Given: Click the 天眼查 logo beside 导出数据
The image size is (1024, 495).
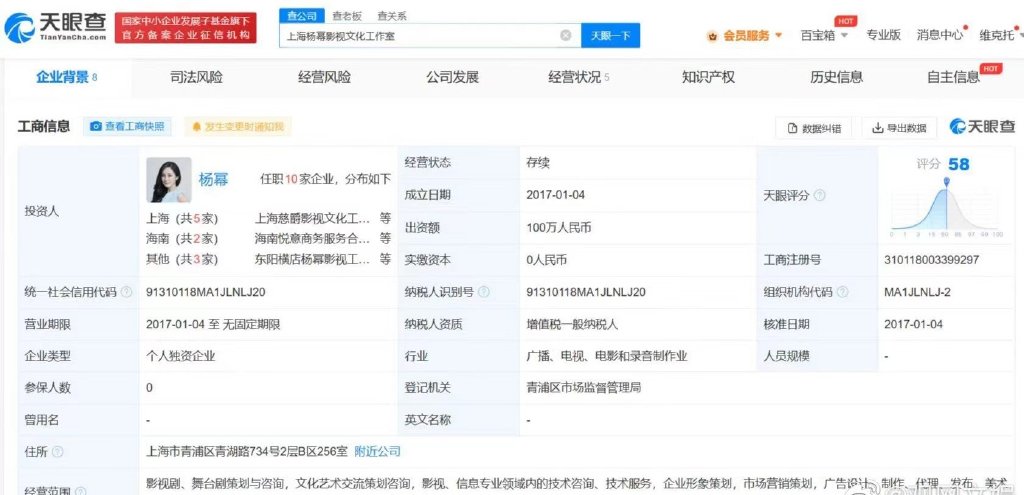Looking at the screenshot, I should pos(982,127).
